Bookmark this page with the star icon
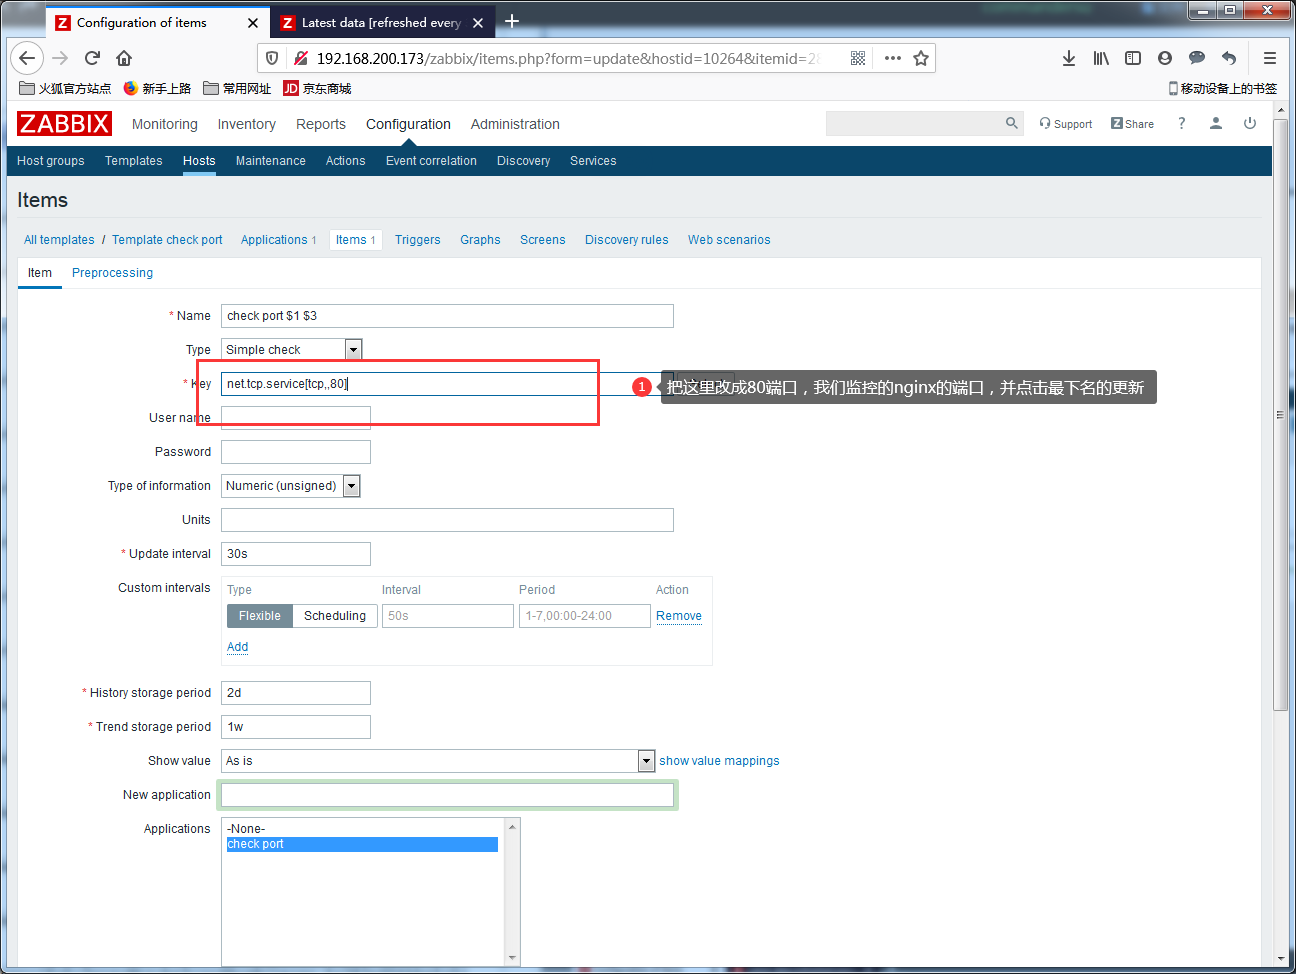This screenshot has height=974, width=1296. pos(921,58)
